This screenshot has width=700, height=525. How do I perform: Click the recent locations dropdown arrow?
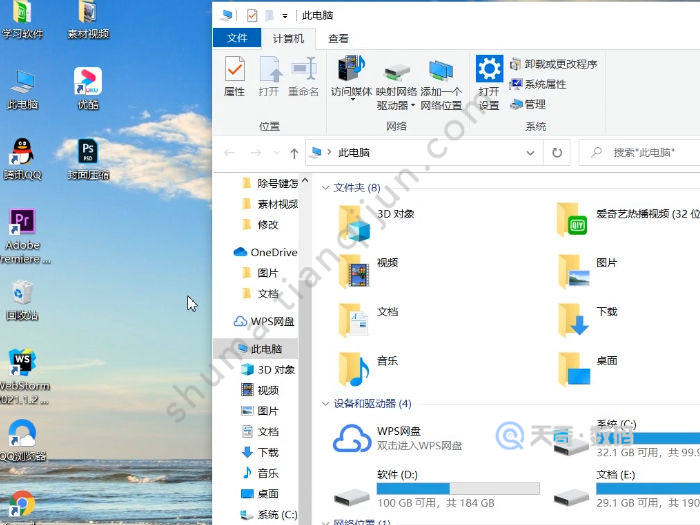tap(276, 153)
